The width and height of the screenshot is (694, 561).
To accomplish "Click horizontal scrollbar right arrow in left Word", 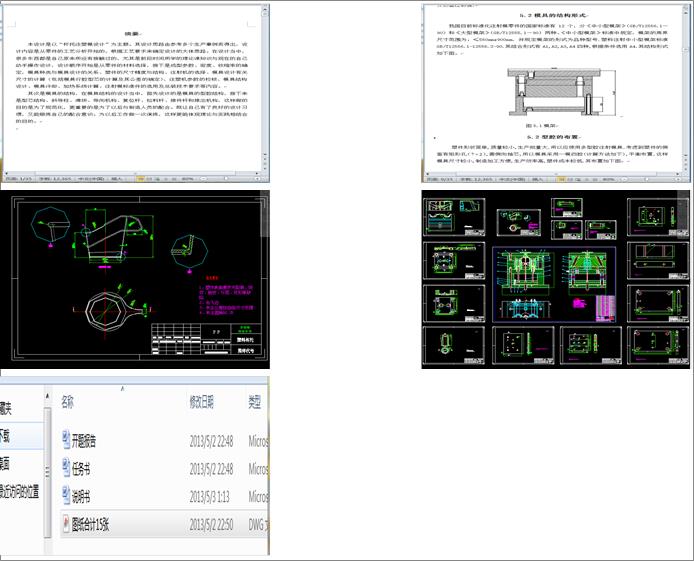I will point(258,173).
